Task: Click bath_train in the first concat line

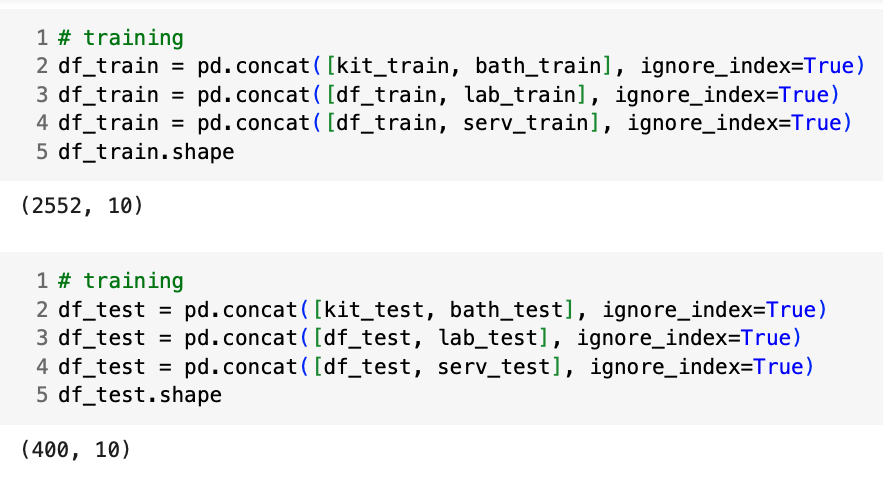Action: point(538,66)
